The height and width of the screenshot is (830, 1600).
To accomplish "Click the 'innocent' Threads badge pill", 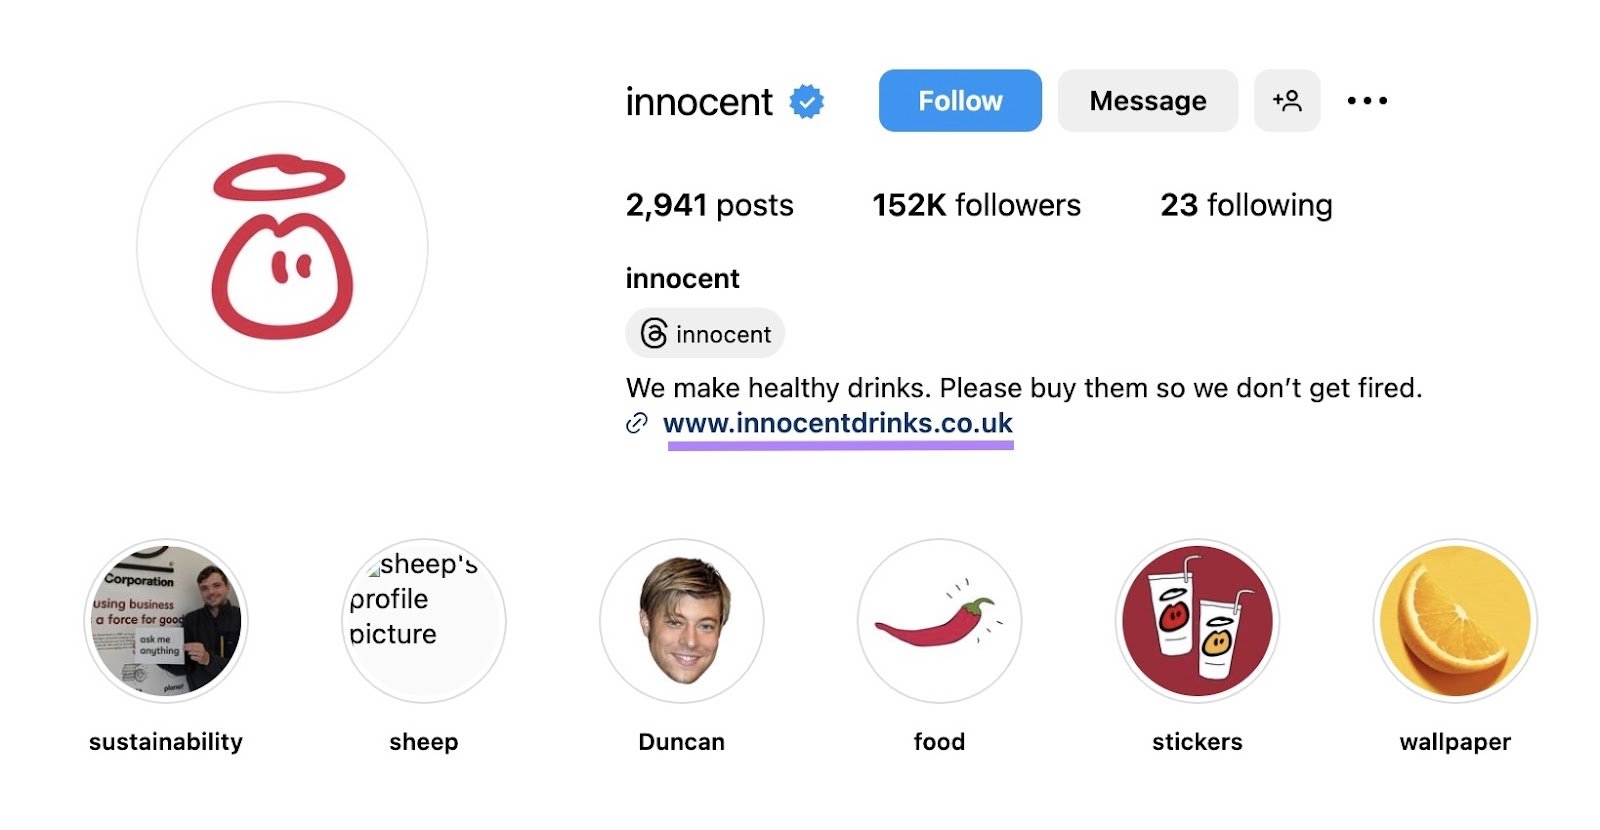I will [x=705, y=333].
